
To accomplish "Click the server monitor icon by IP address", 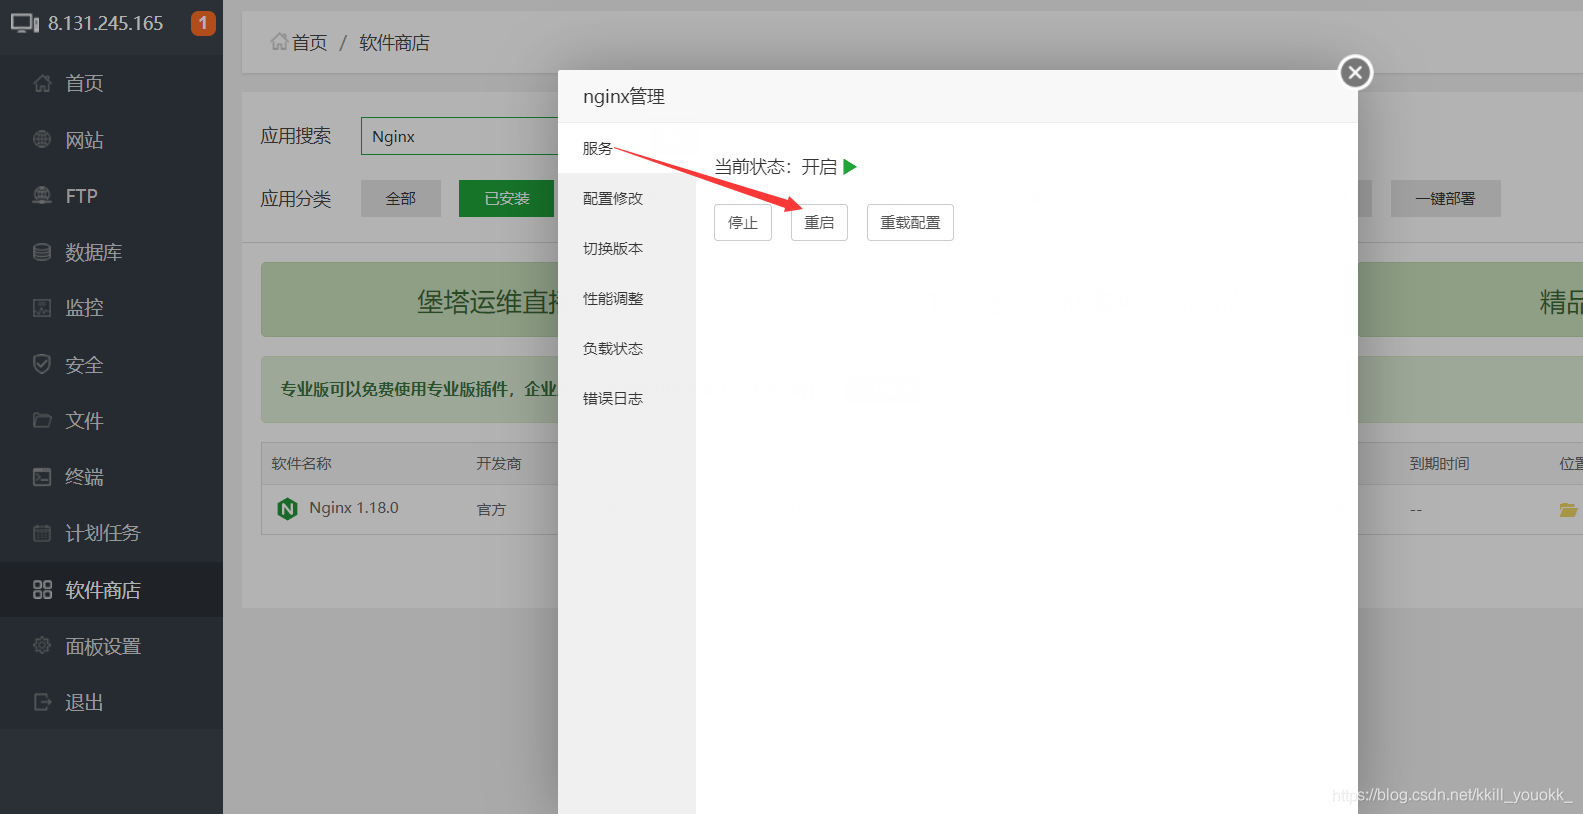I will (25, 23).
